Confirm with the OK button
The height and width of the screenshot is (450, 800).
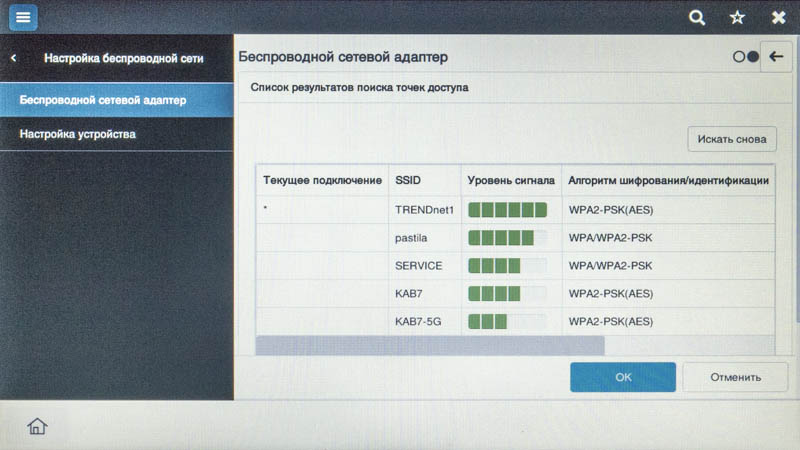click(623, 377)
